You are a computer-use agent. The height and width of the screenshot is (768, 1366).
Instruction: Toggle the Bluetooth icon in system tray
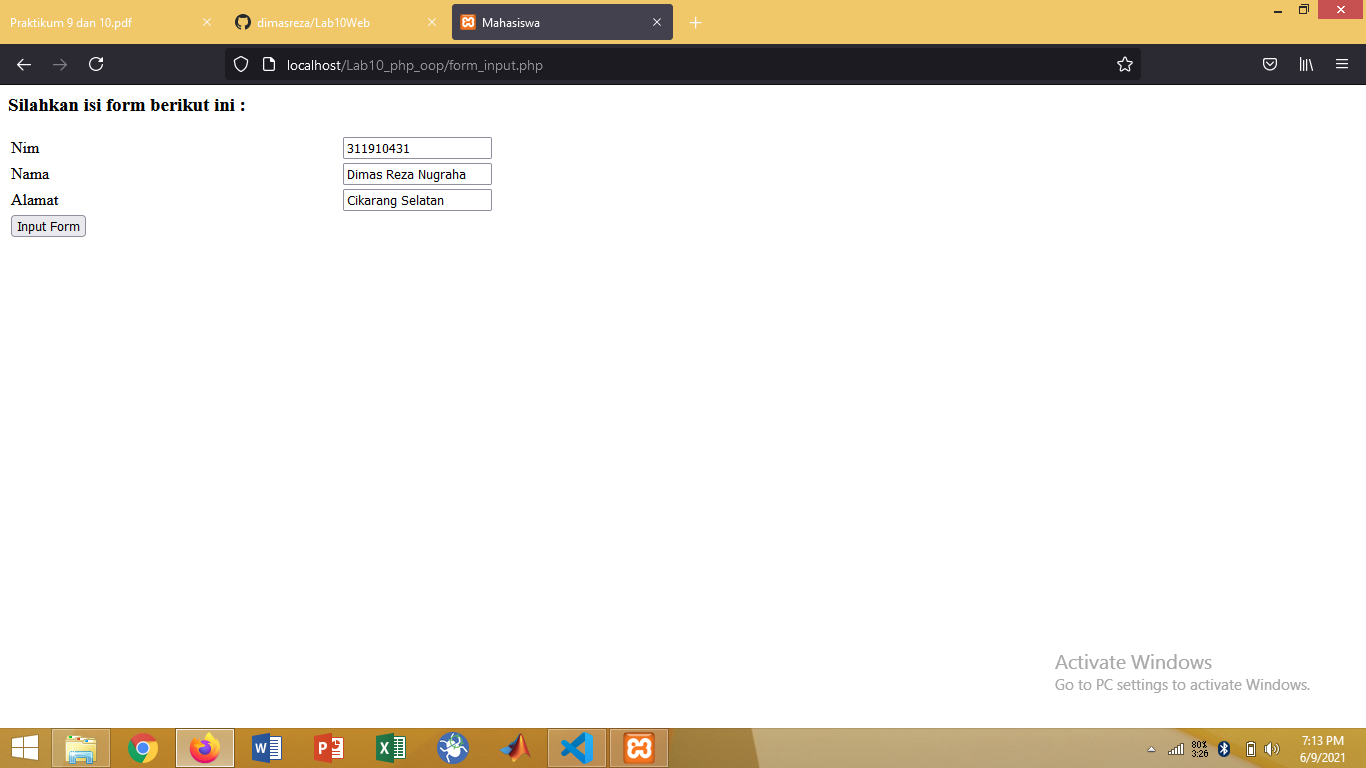pos(1222,747)
